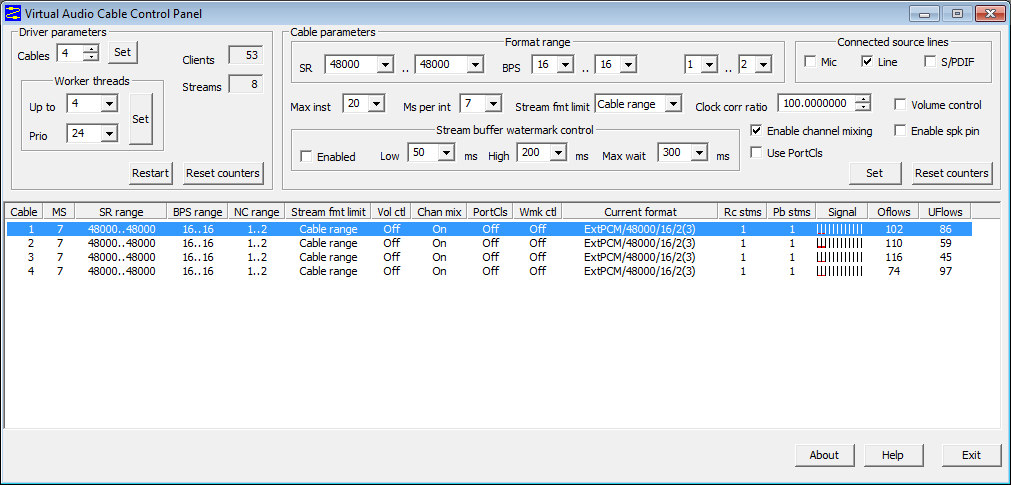
Task: Click the NC range column header
Action: pos(257,212)
